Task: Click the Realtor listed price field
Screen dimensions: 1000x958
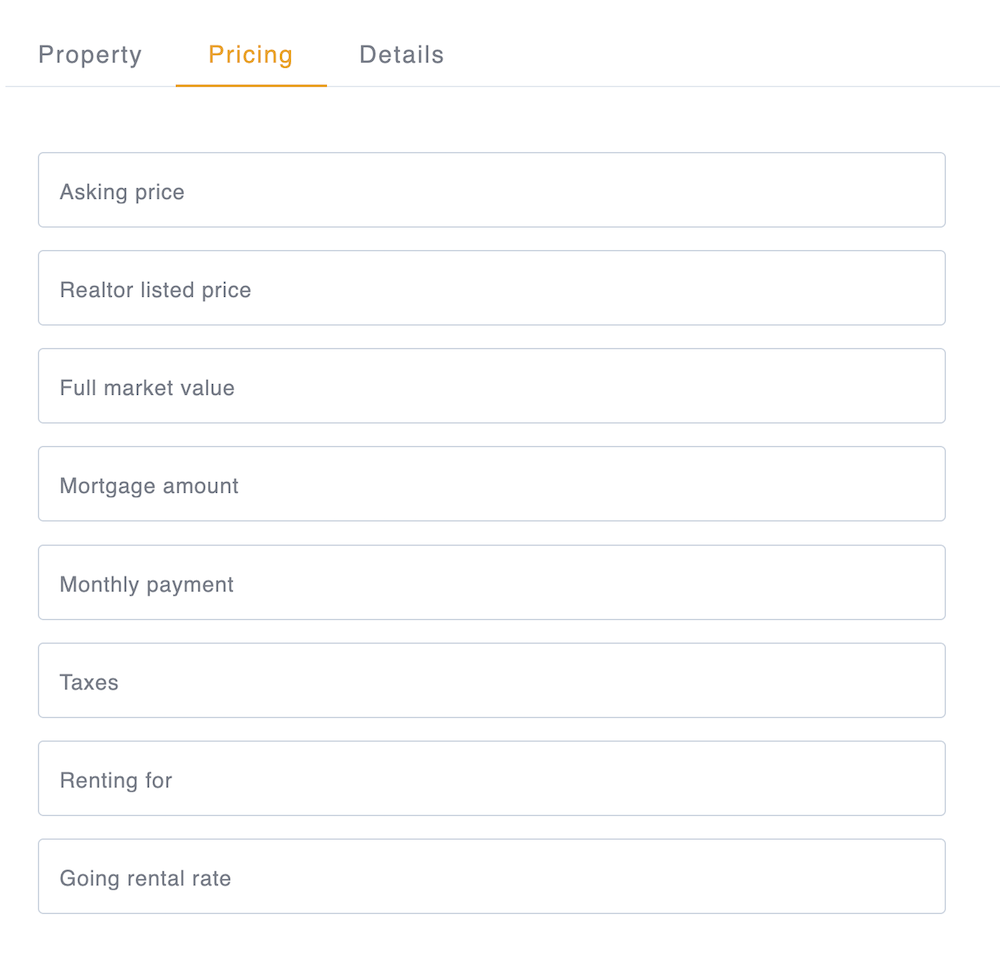Action: click(x=492, y=288)
